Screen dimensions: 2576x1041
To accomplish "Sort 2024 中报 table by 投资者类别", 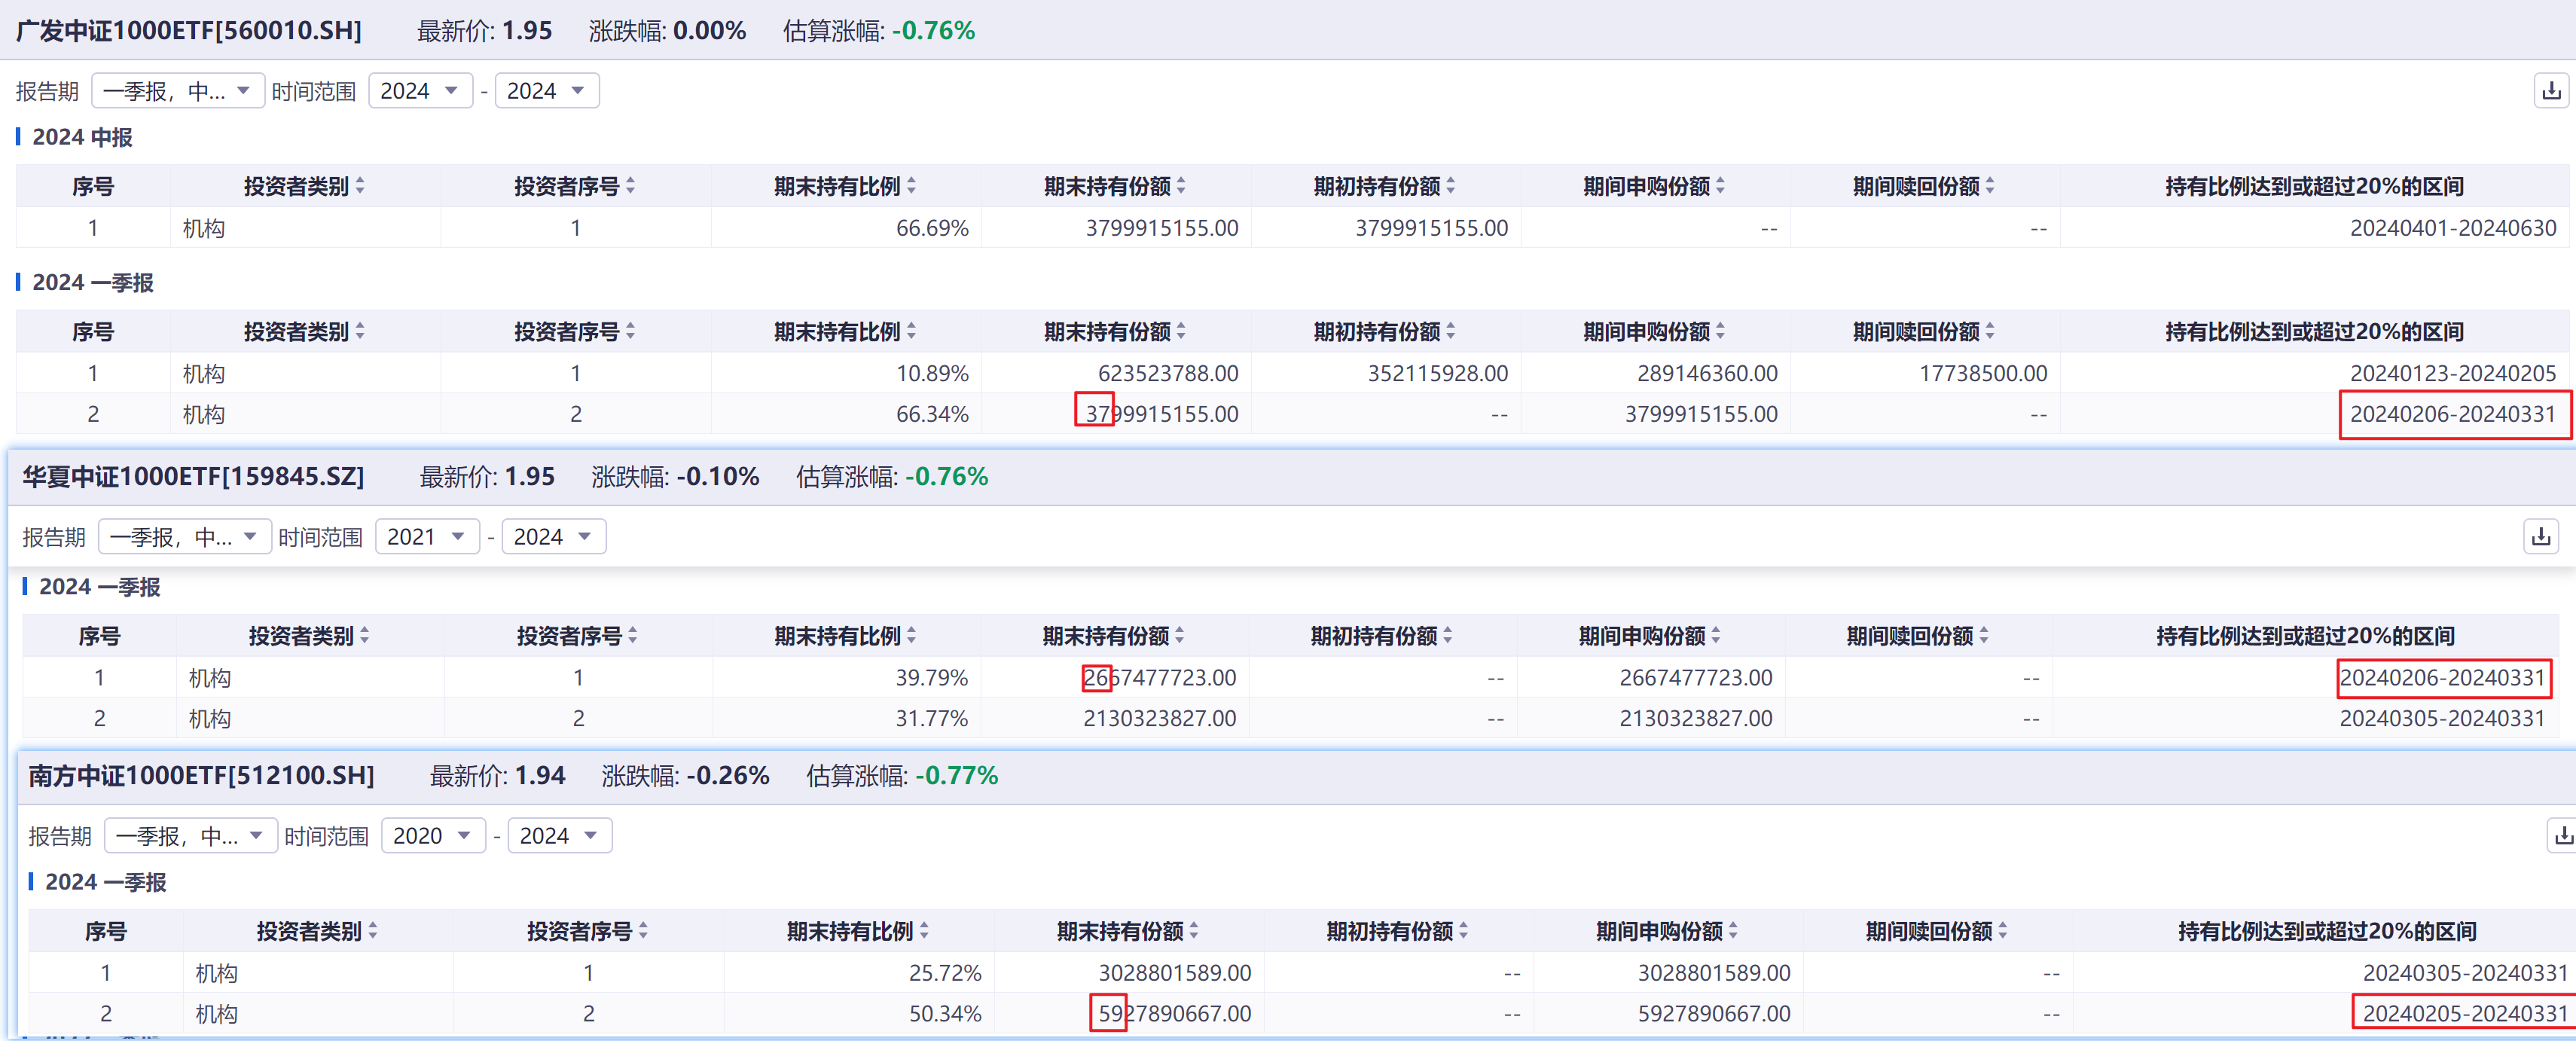I will click(304, 186).
